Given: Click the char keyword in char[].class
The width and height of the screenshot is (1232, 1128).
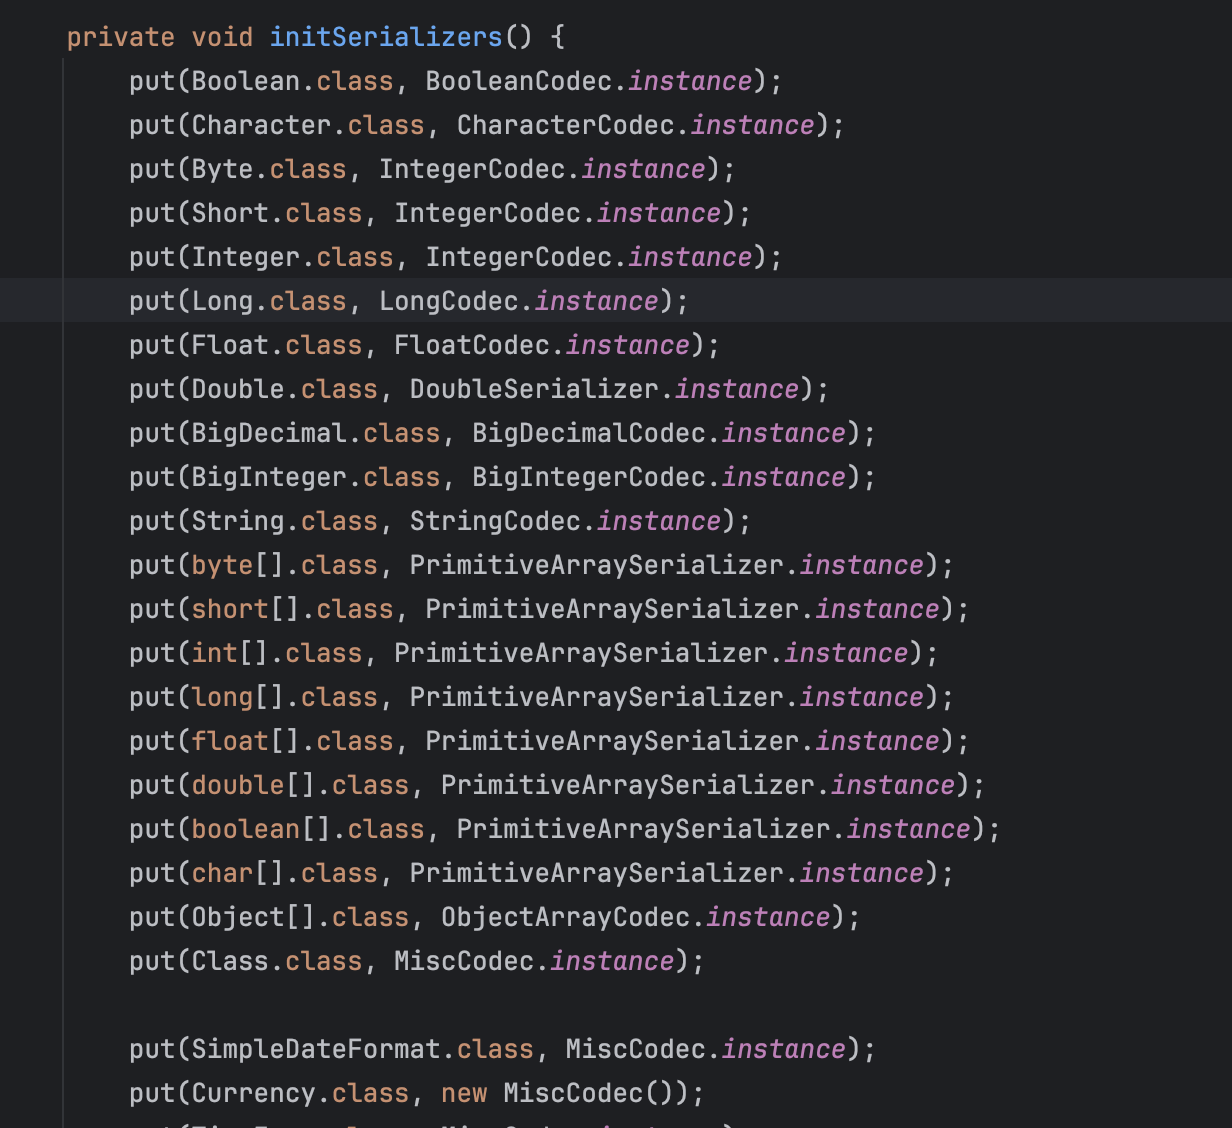Looking at the screenshot, I should [222, 874].
